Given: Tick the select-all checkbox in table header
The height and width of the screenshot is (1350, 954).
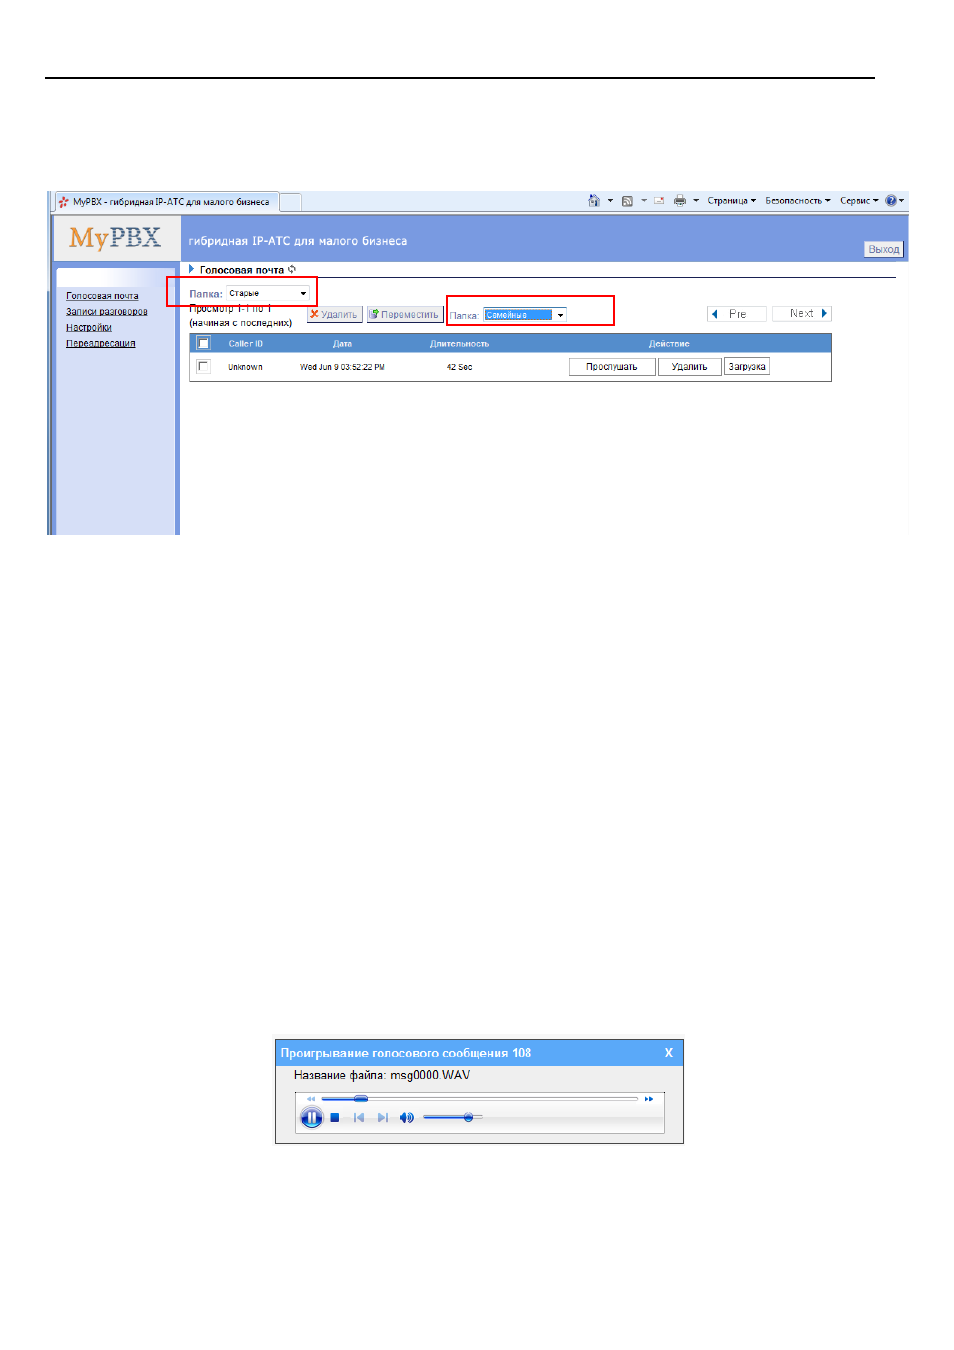Looking at the screenshot, I should 203,343.
